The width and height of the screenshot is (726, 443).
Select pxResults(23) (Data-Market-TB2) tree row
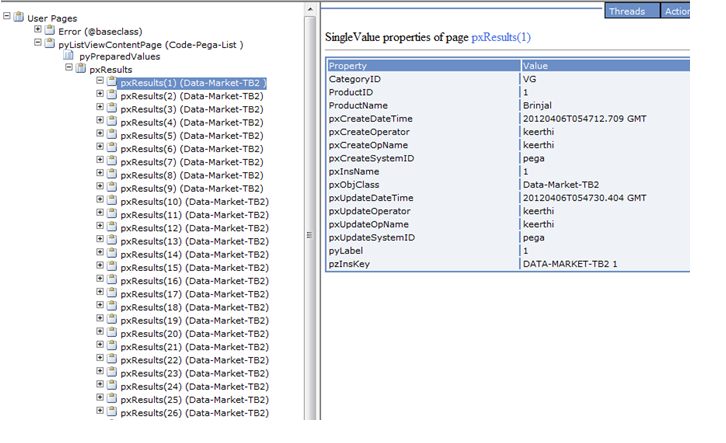click(194, 373)
